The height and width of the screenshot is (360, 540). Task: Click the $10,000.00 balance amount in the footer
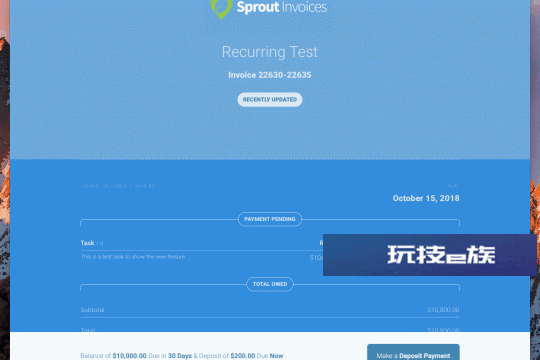pyautogui.click(x=129, y=356)
